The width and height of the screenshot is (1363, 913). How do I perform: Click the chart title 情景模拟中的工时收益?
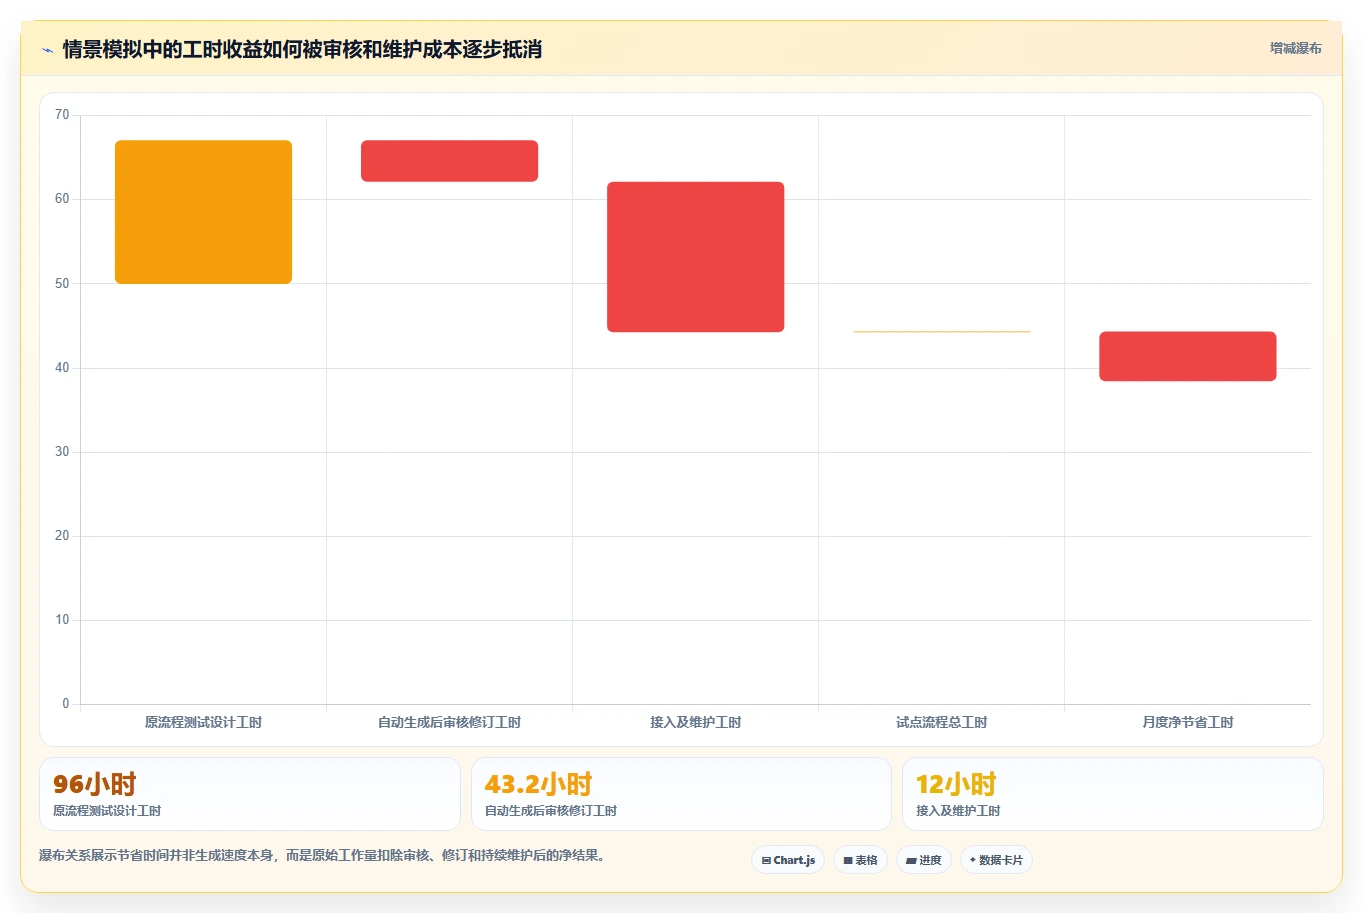tap(162, 49)
